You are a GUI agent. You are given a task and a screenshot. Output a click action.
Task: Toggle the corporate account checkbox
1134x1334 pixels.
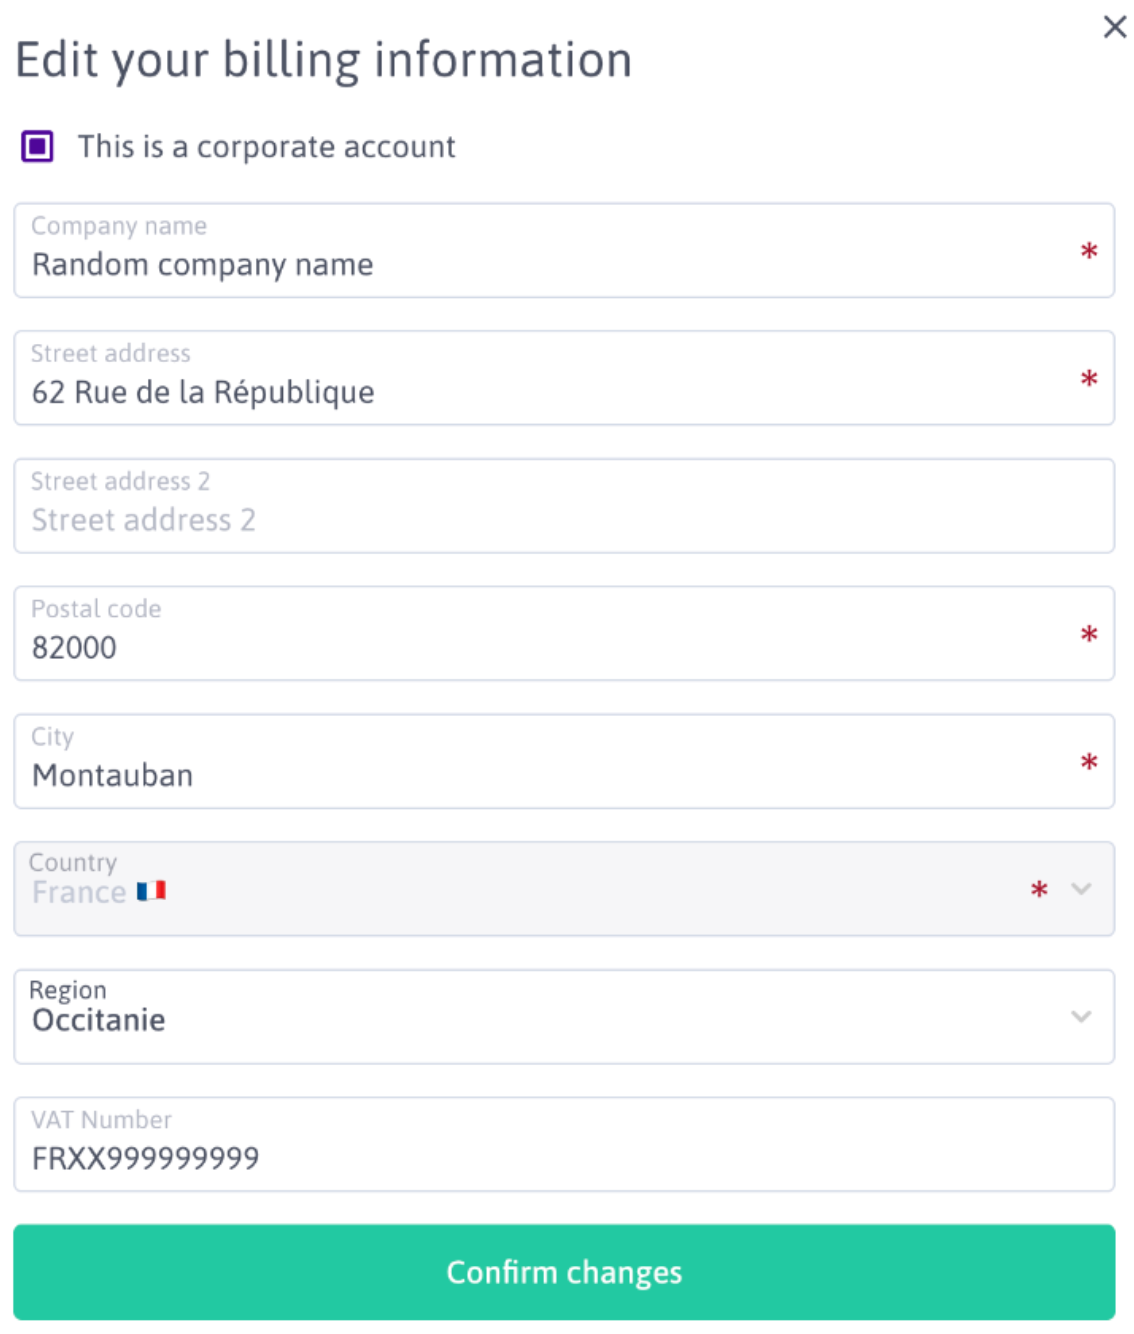[38, 147]
